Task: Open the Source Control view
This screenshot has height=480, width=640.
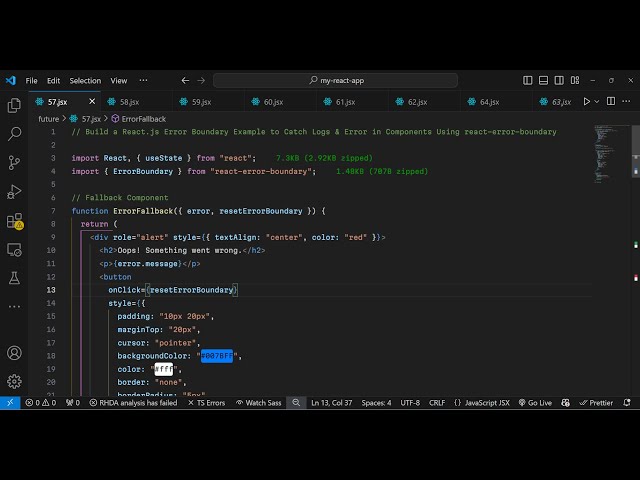Action: click(x=14, y=162)
